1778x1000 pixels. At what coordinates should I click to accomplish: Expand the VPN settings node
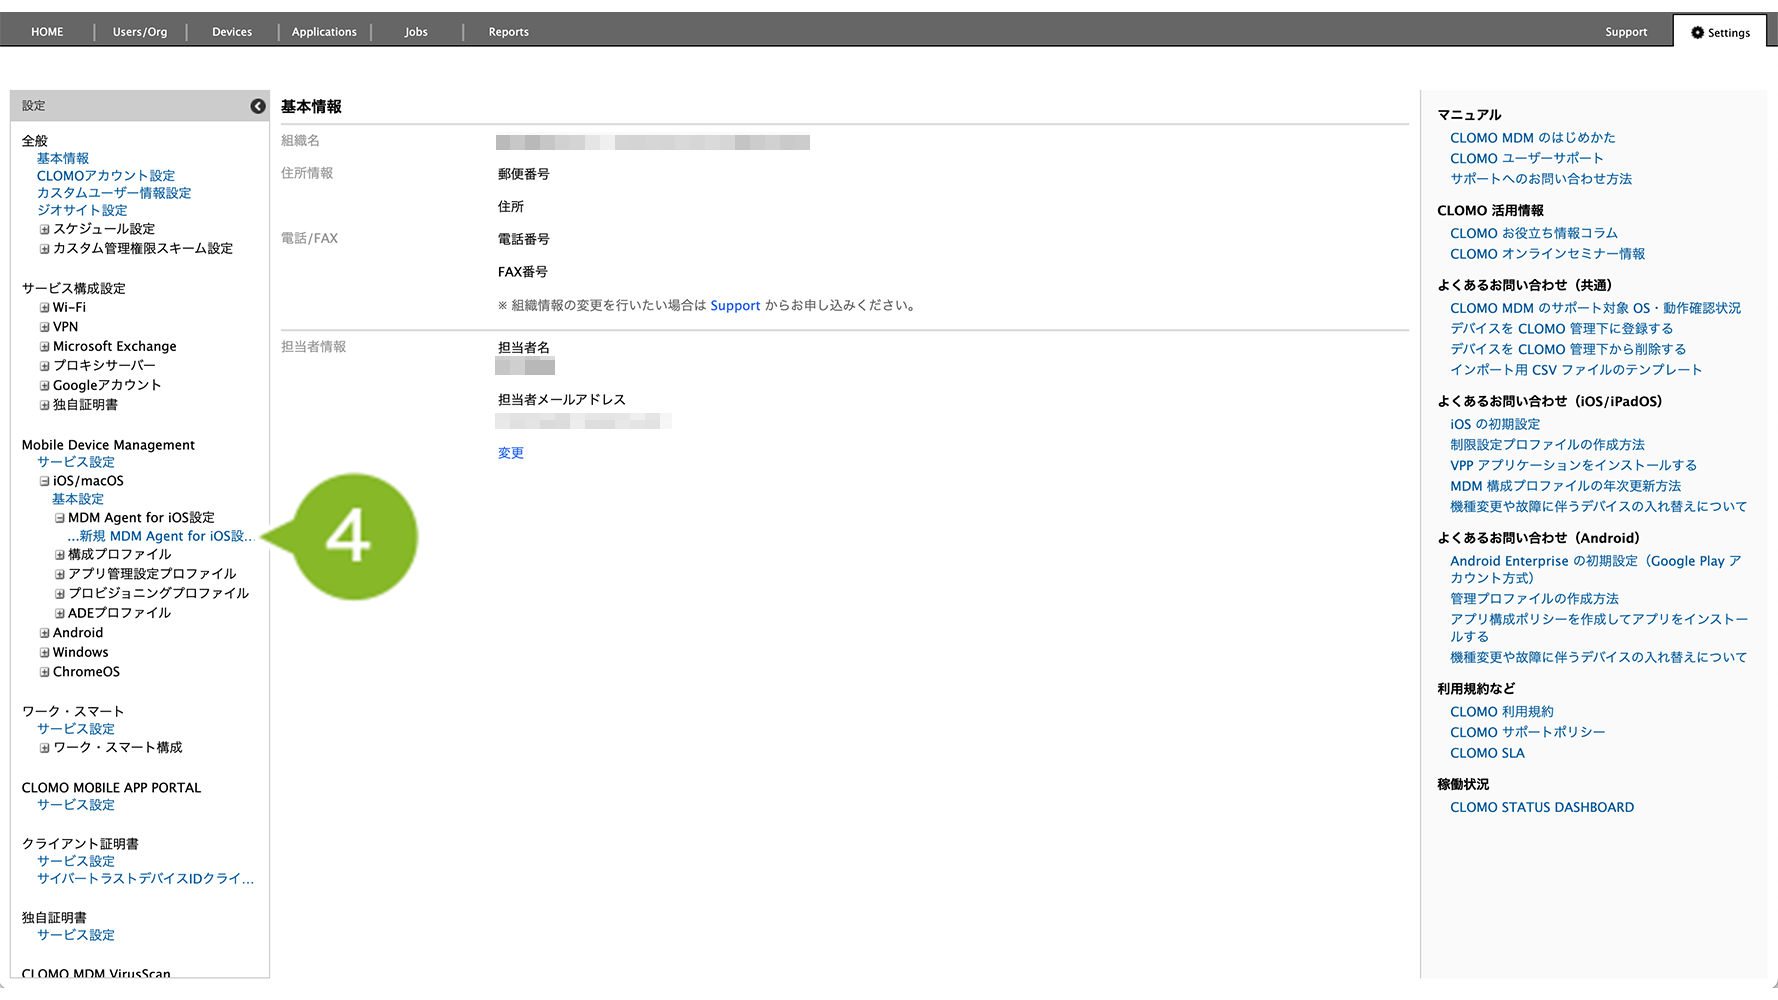tap(44, 327)
